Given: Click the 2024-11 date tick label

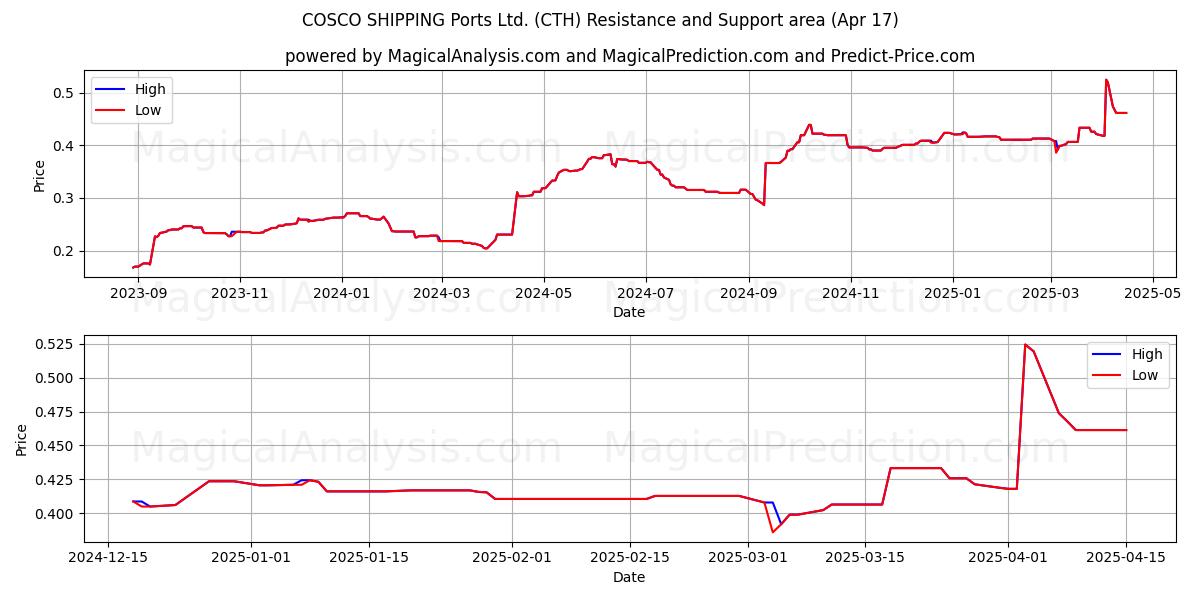Looking at the screenshot, I should pyautogui.click(x=851, y=293).
